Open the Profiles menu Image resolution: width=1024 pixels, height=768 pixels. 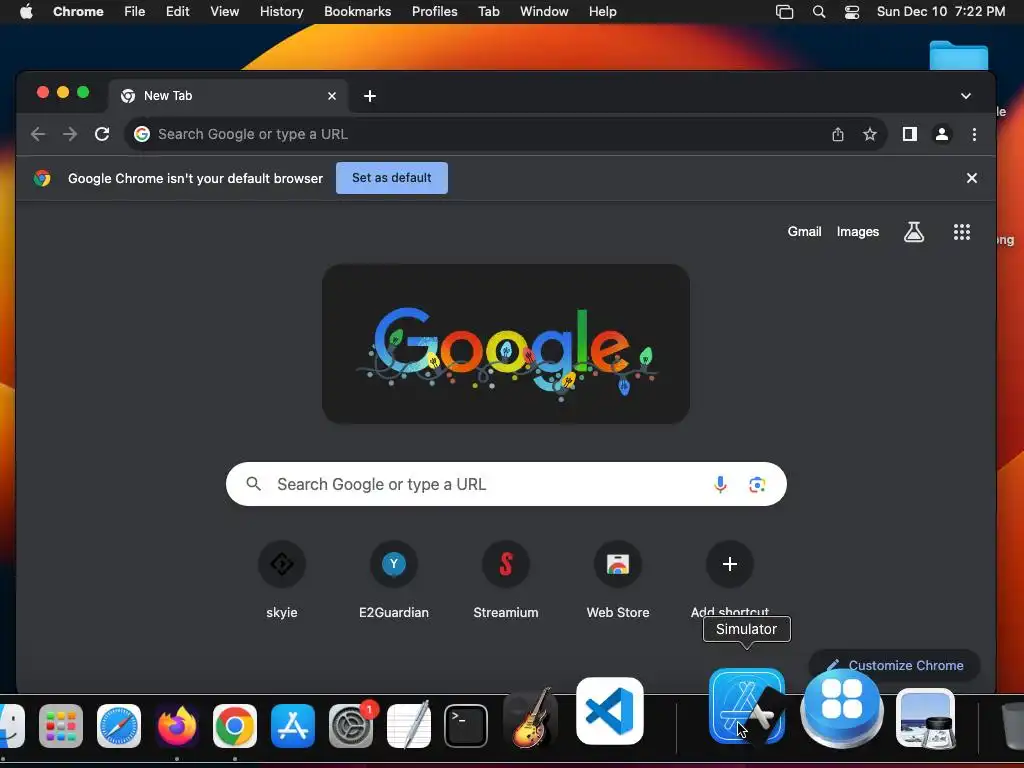[x=434, y=12]
